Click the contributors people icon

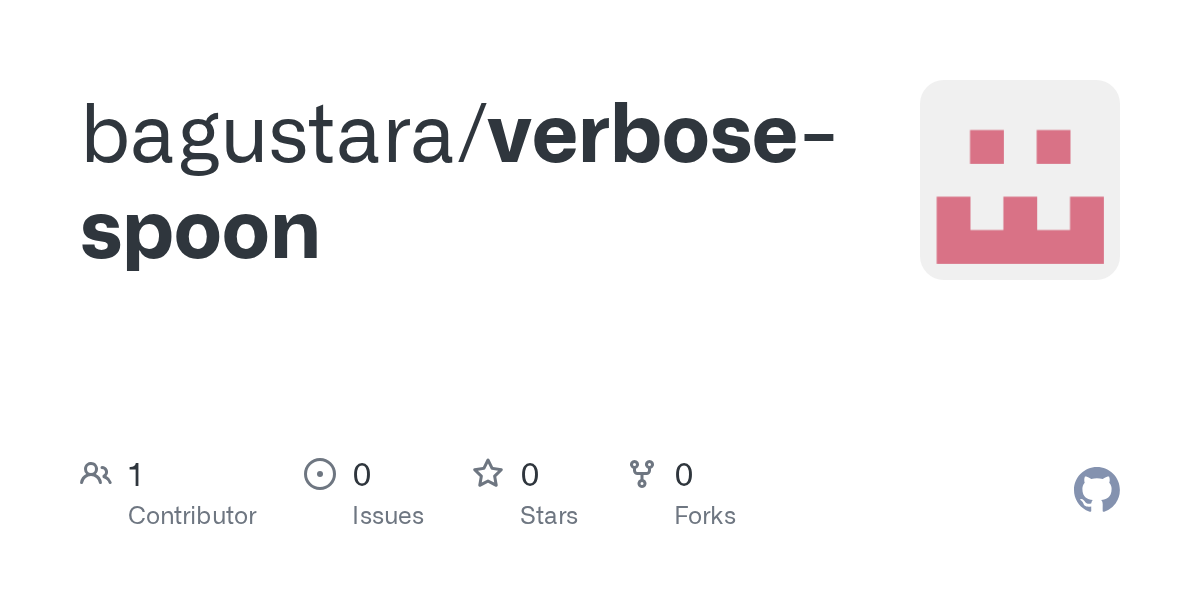tap(95, 473)
